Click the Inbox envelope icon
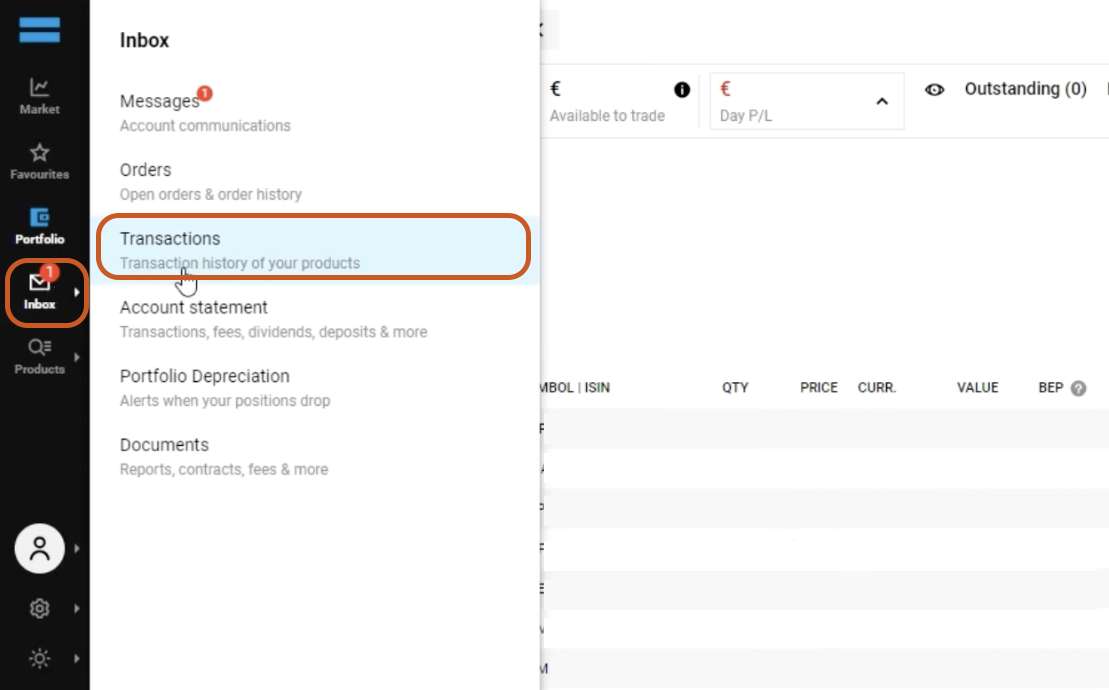The height and width of the screenshot is (690, 1109). coord(40,284)
